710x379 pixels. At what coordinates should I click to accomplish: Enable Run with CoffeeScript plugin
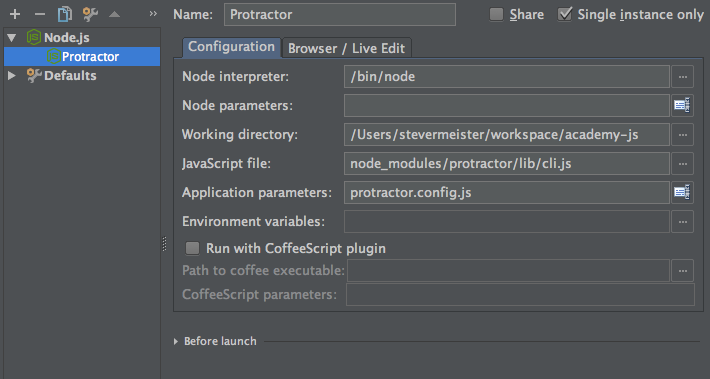pyautogui.click(x=192, y=248)
